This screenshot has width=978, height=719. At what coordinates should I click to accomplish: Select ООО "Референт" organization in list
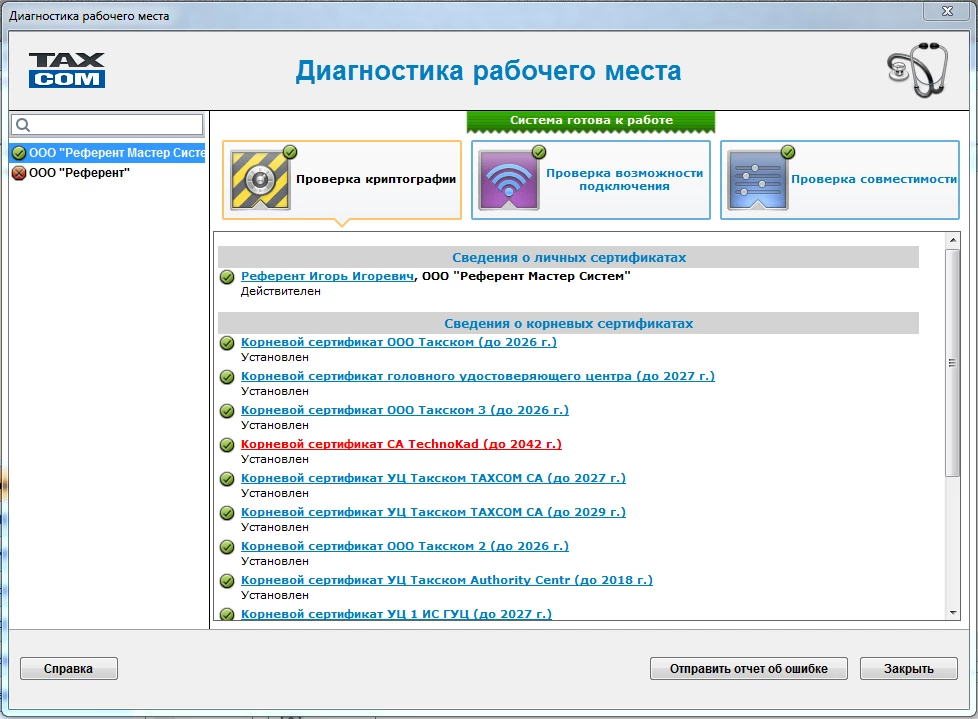pyautogui.click(x=79, y=173)
